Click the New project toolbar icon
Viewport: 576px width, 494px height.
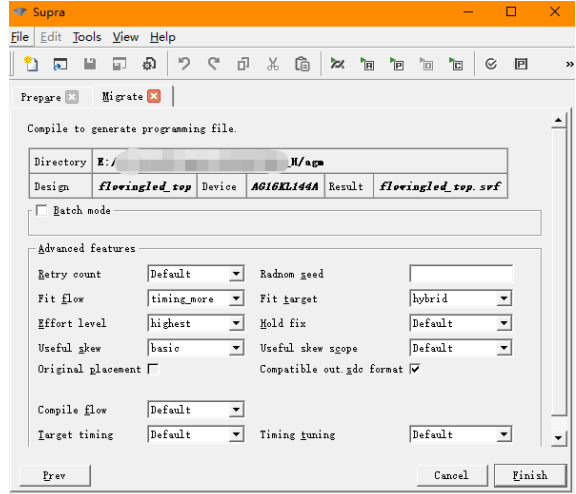pos(31,64)
